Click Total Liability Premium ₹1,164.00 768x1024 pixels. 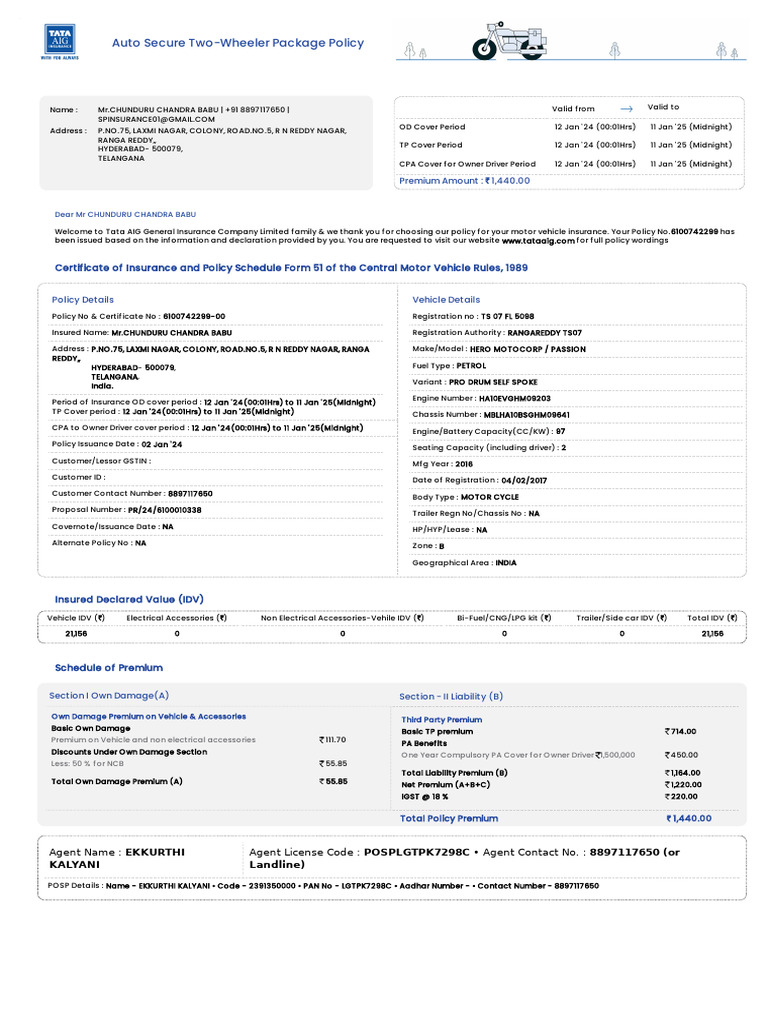pos(682,773)
